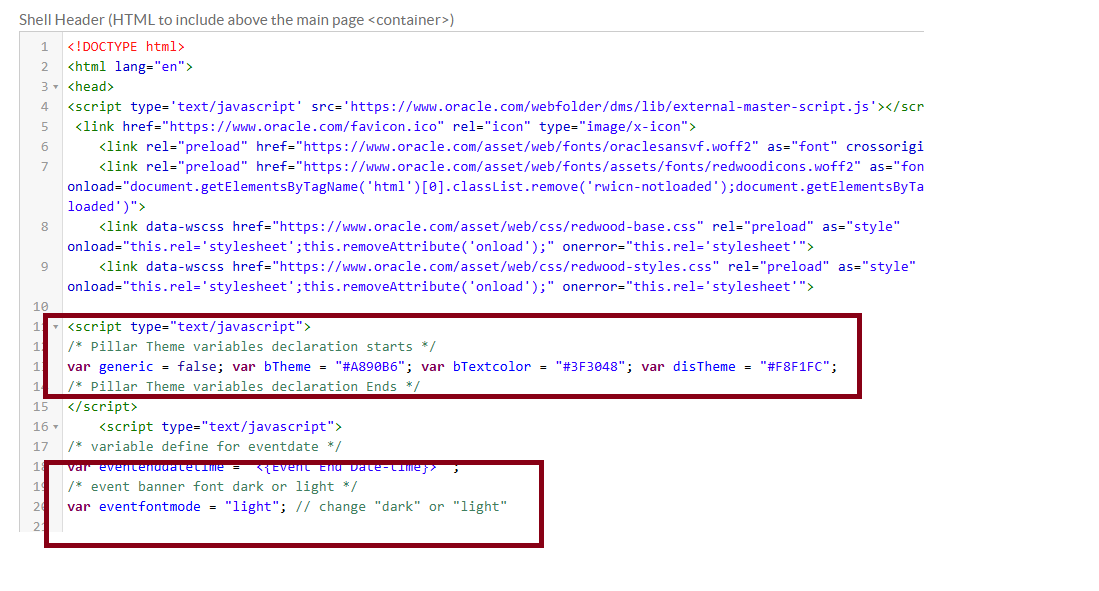Click the html lang="en" line
Screen dimensions: 1099x591
(x=130, y=67)
